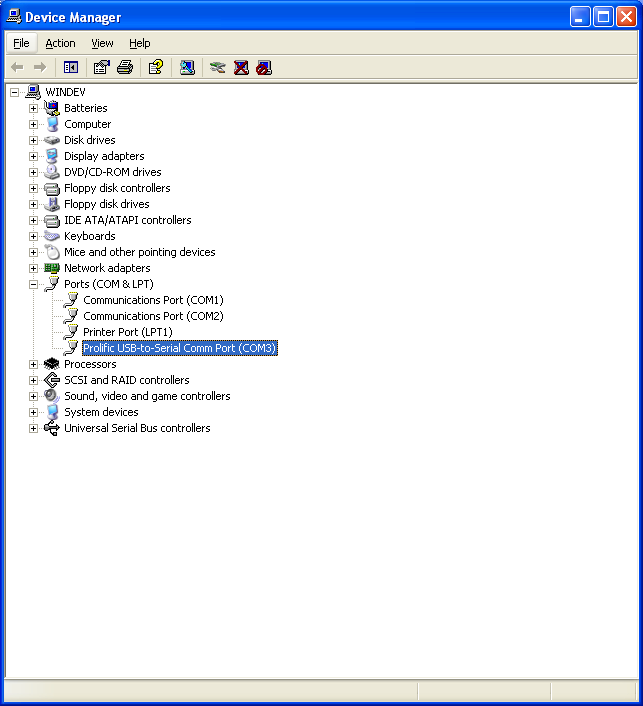This screenshot has height=706, width=643.
Task: Click the Disk drives category icon
Action: pyautogui.click(x=52, y=140)
